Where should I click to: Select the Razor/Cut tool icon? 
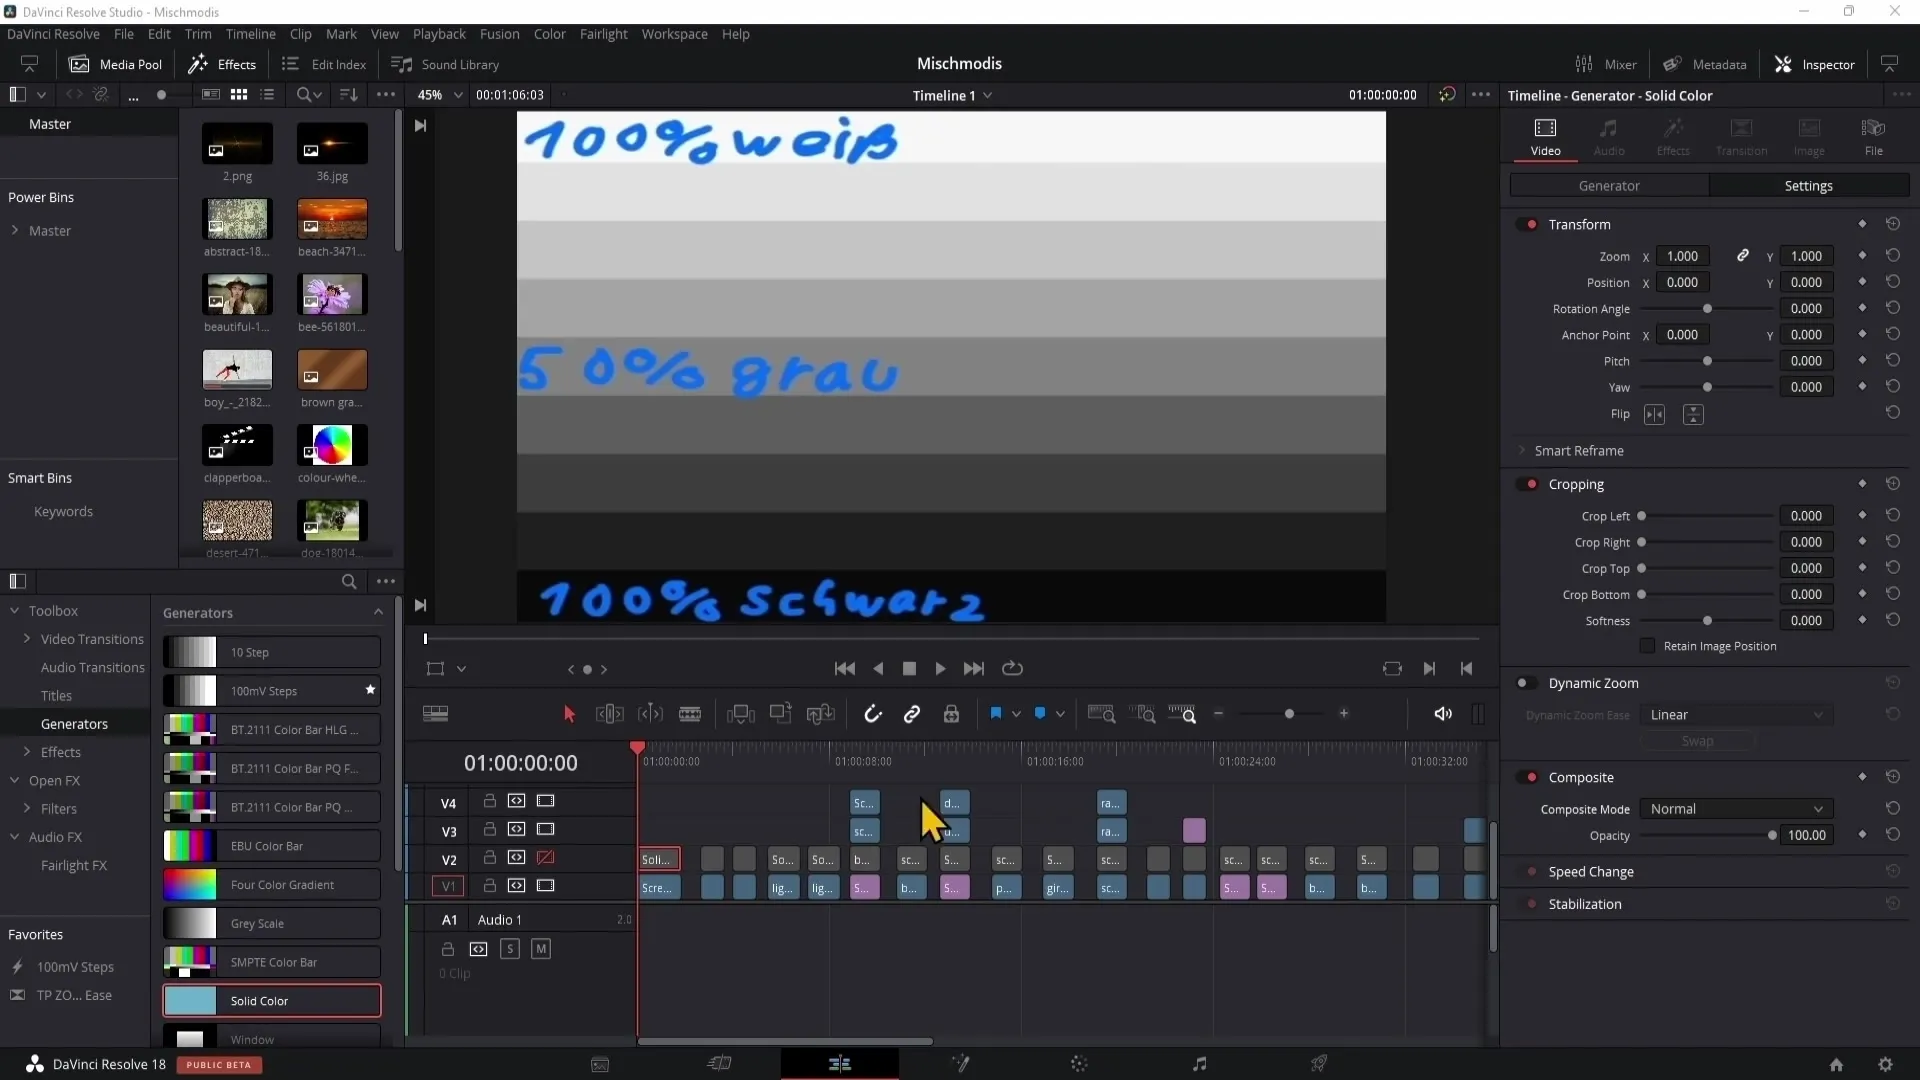[688, 713]
